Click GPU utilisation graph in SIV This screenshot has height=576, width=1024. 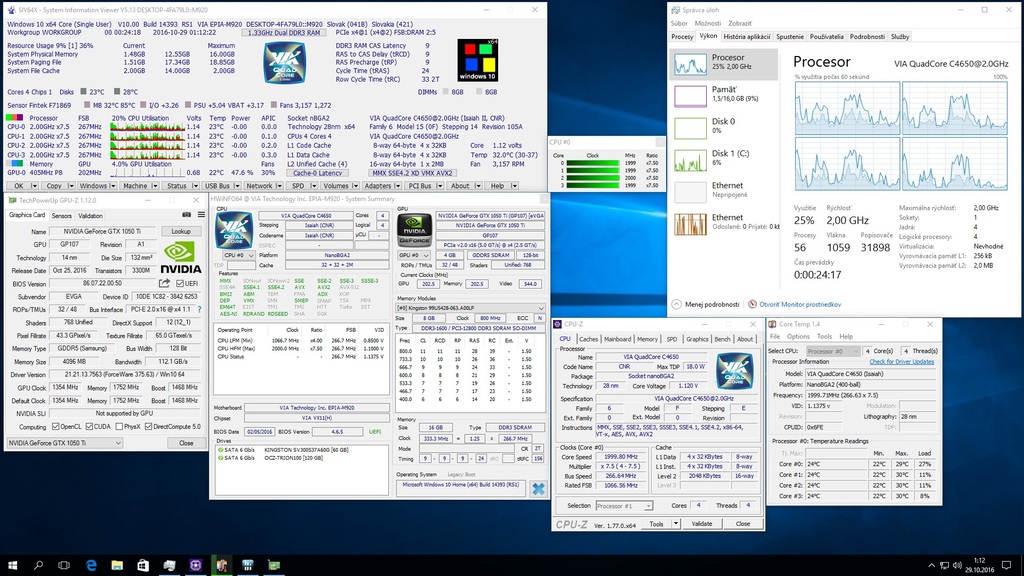(147, 173)
